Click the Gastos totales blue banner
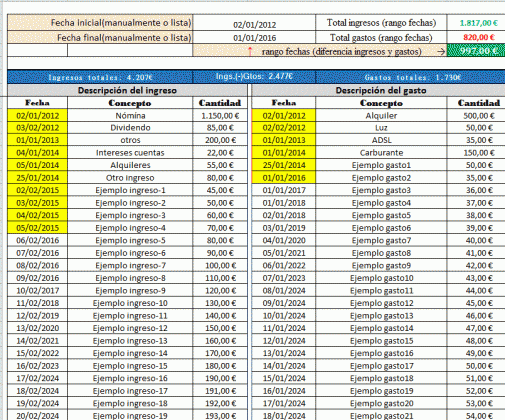Screen dimensions: 505x420 [x=411, y=77]
